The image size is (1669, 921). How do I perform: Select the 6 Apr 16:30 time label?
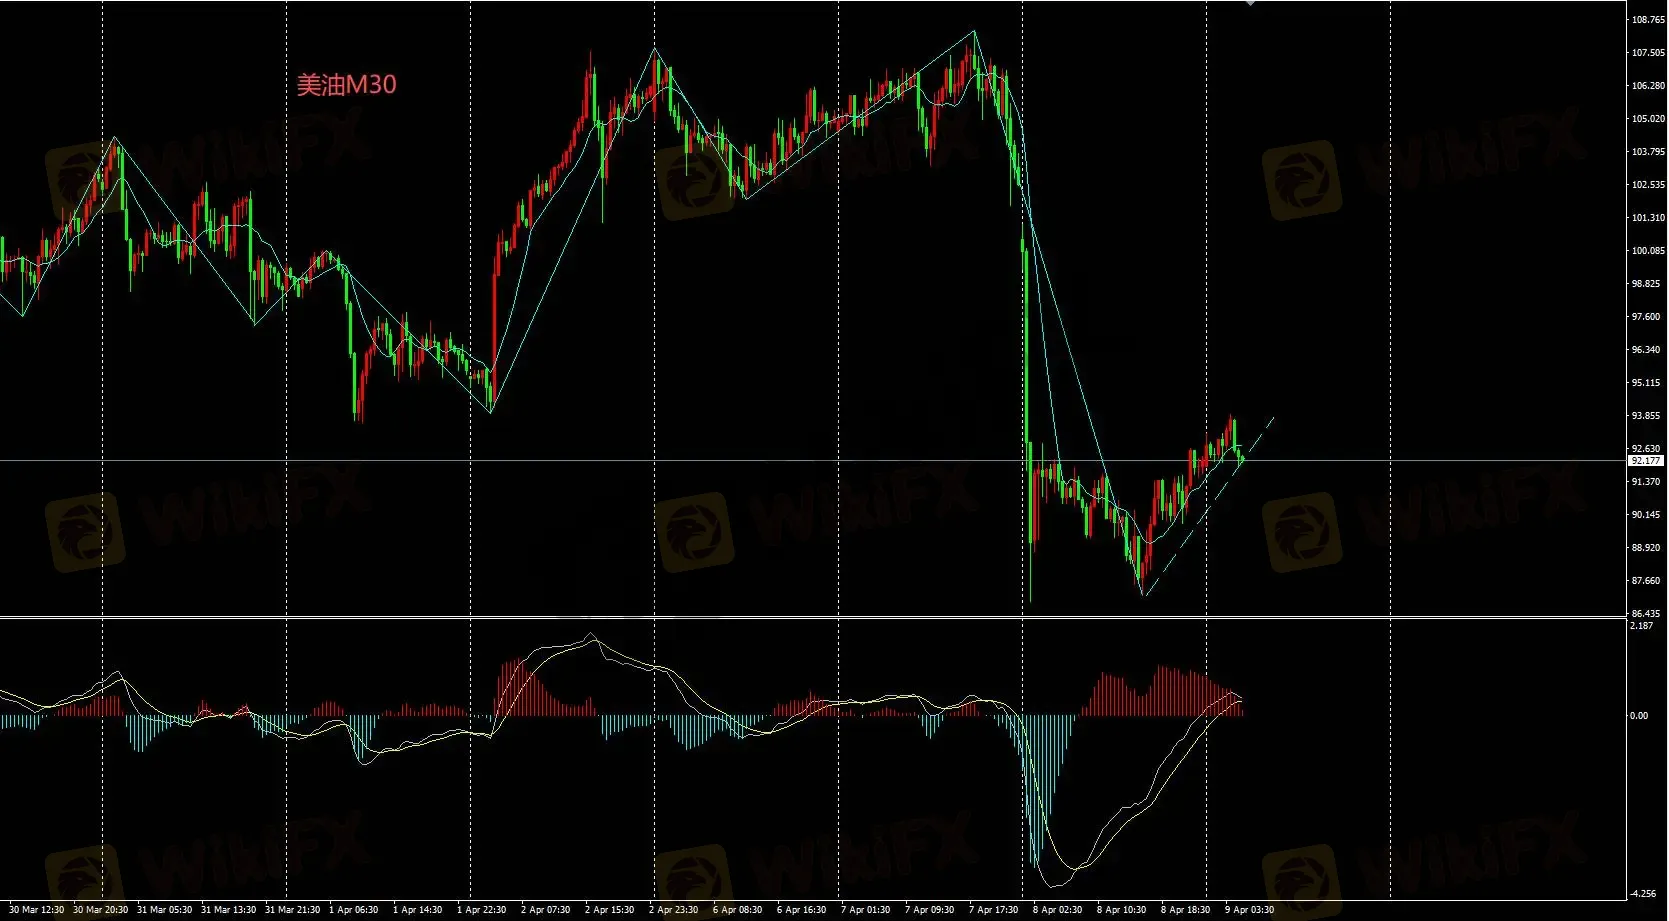click(801, 910)
